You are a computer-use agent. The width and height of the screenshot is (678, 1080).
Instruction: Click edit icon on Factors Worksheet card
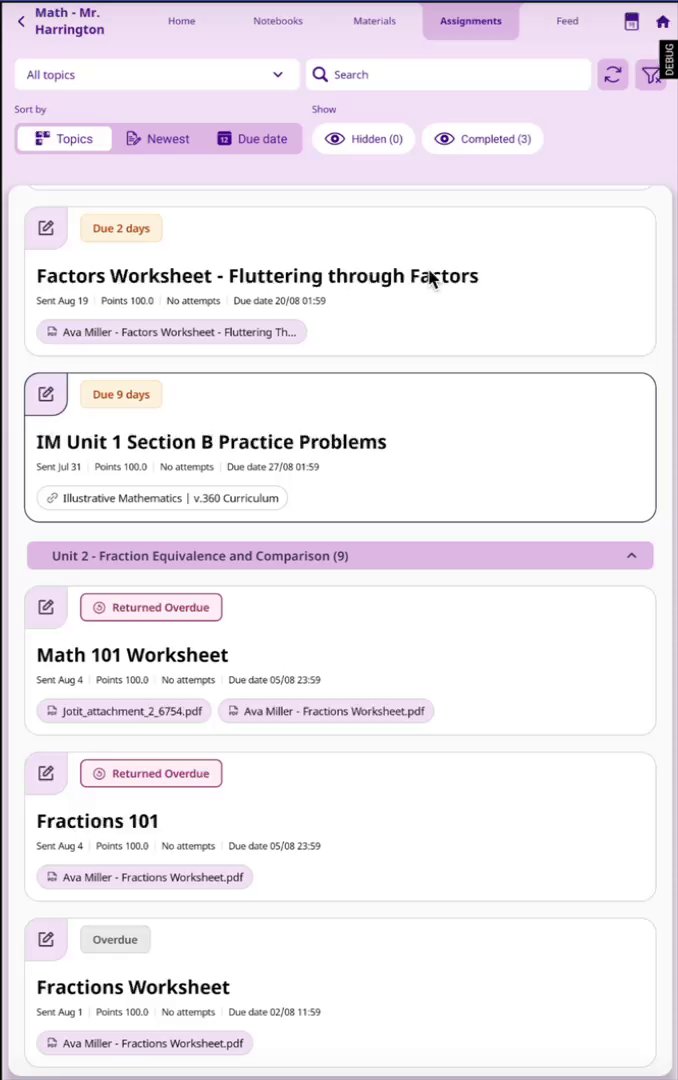click(46, 228)
